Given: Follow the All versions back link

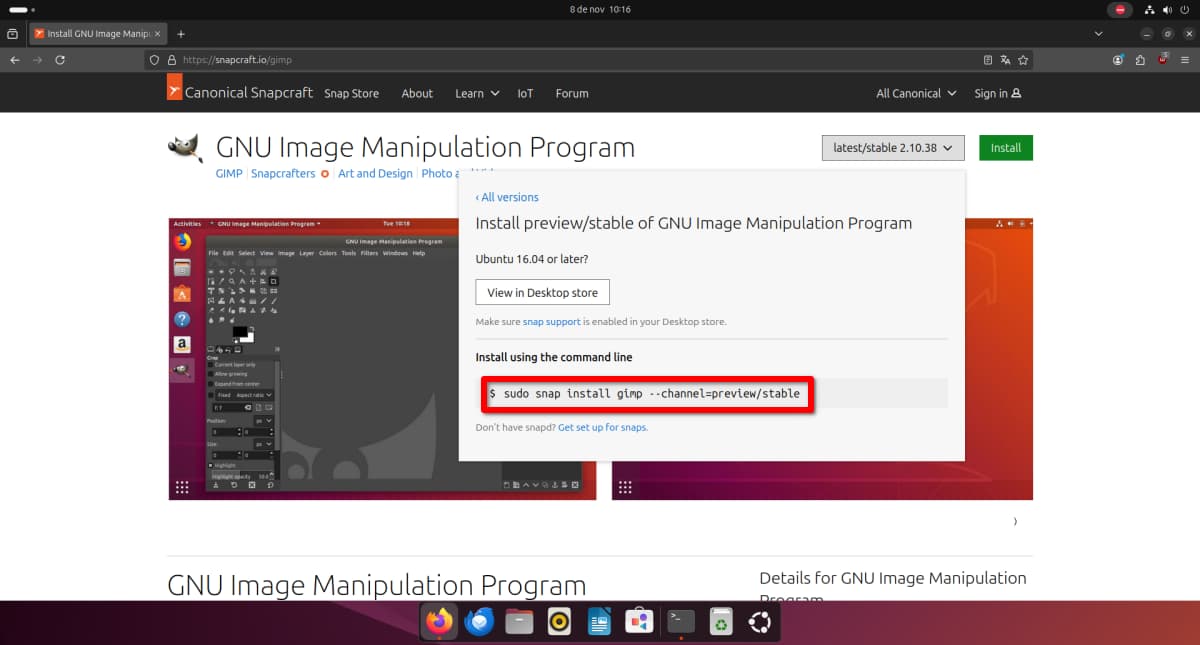Looking at the screenshot, I should click(x=507, y=197).
